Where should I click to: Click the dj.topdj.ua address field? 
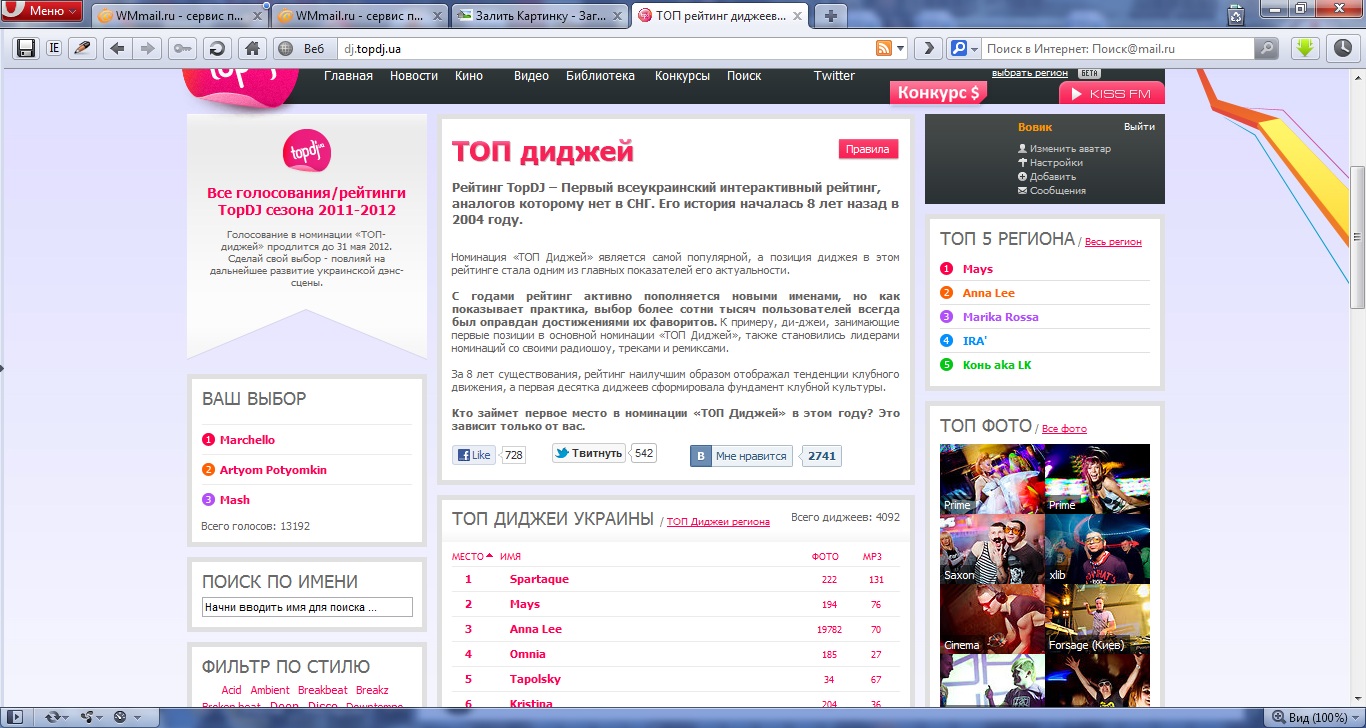click(605, 48)
